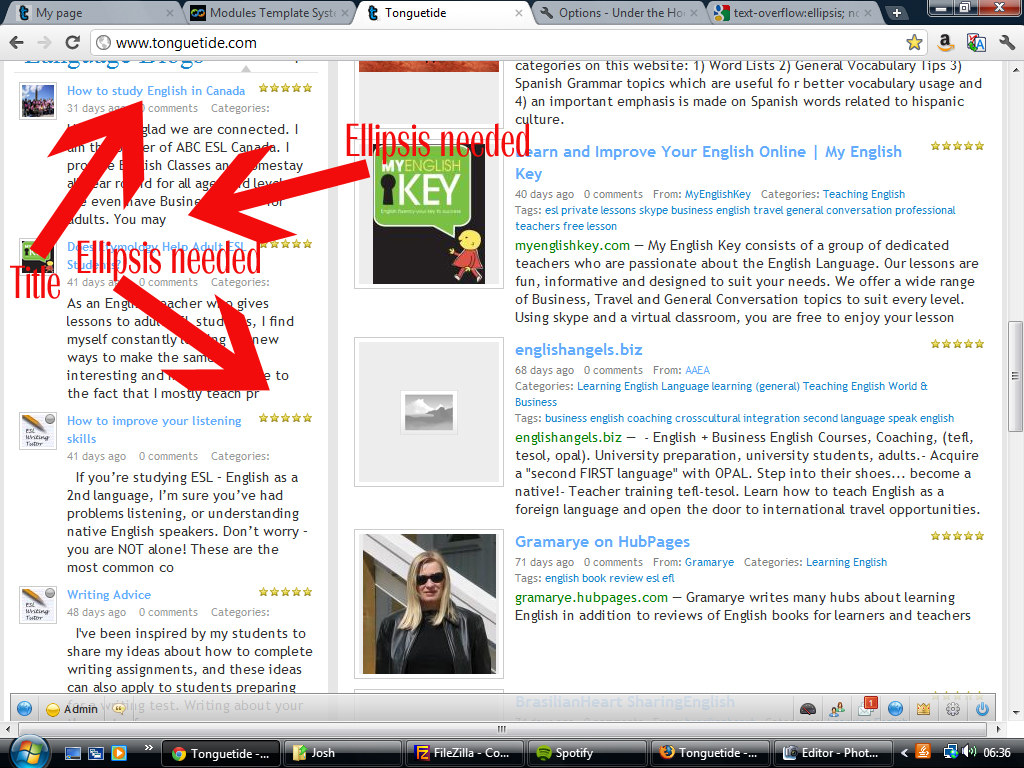The height and width of the screenshot is (768, 1024).
Task: Open the Admin status menu in site toolbar
Action: [x=72, y=709]
